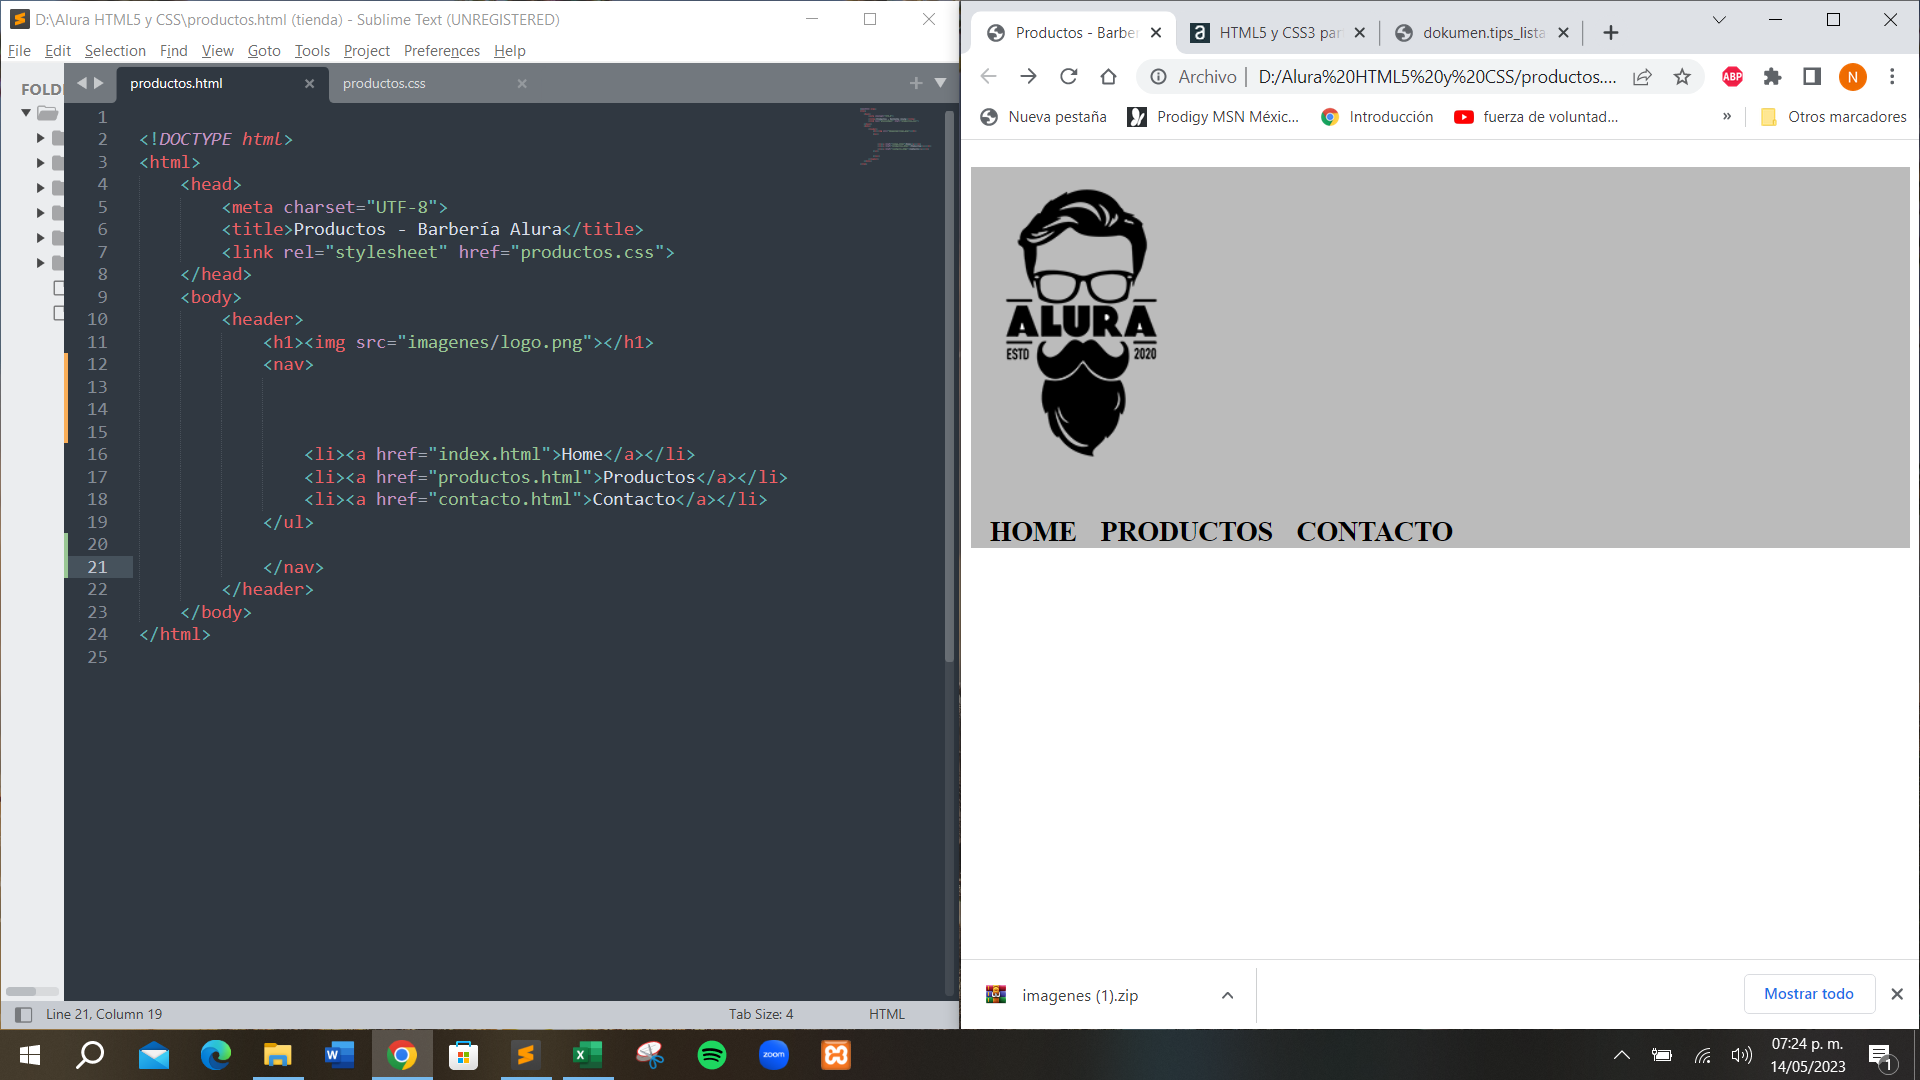Click the editor vertical scrollbar
Screen dimensions: 1920x1080
(949, 385)
